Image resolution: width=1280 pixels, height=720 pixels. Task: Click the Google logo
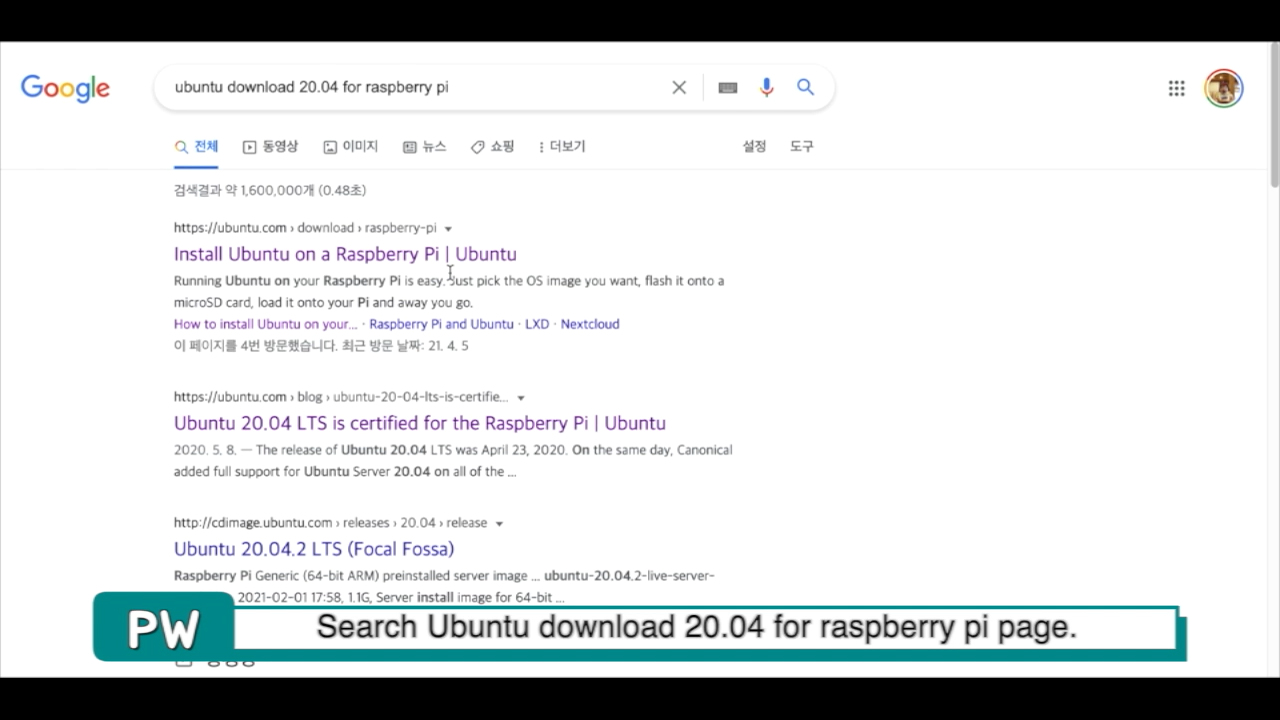coord(65,88)
